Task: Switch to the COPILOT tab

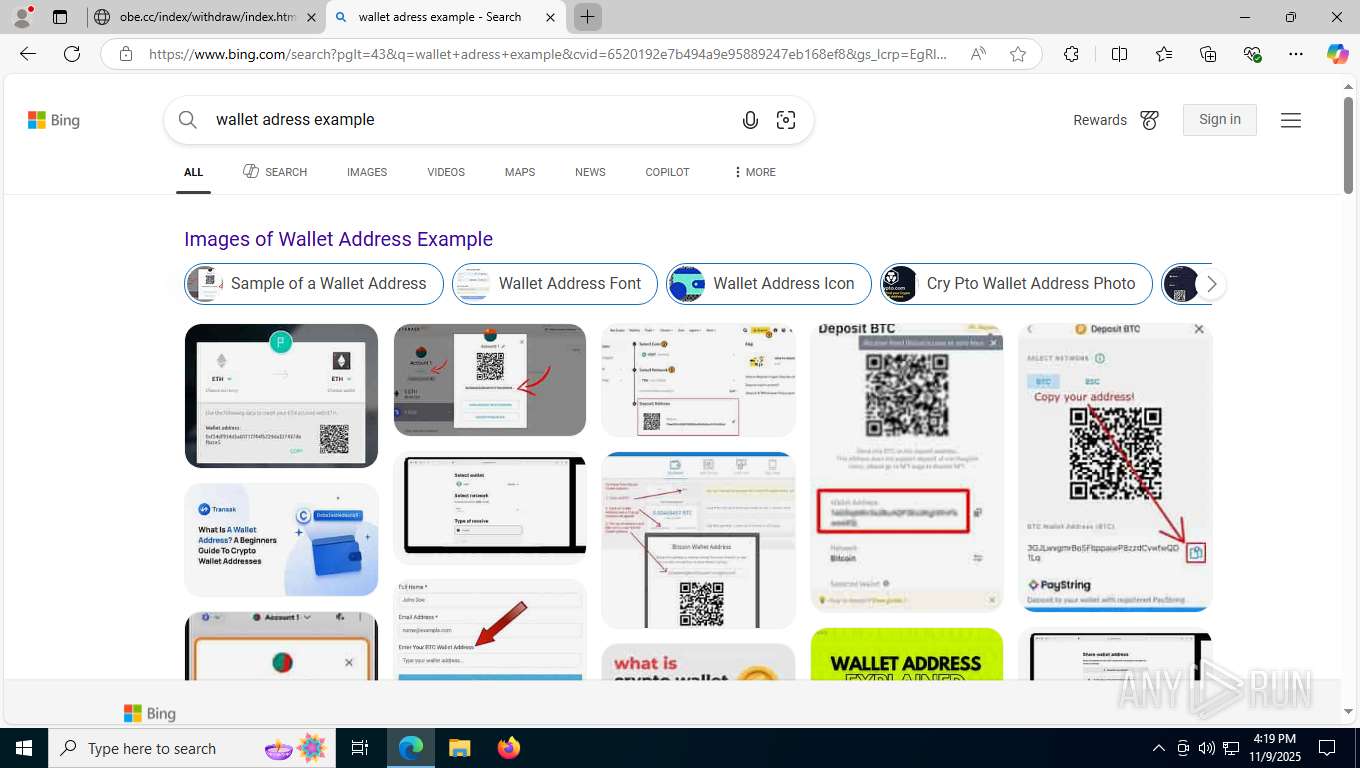Action: click(x=667, y=172)
